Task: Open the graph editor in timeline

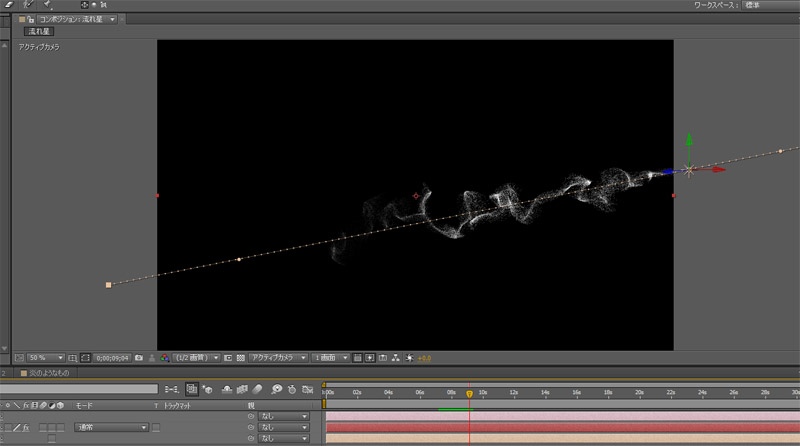Action: coord(308,388)
